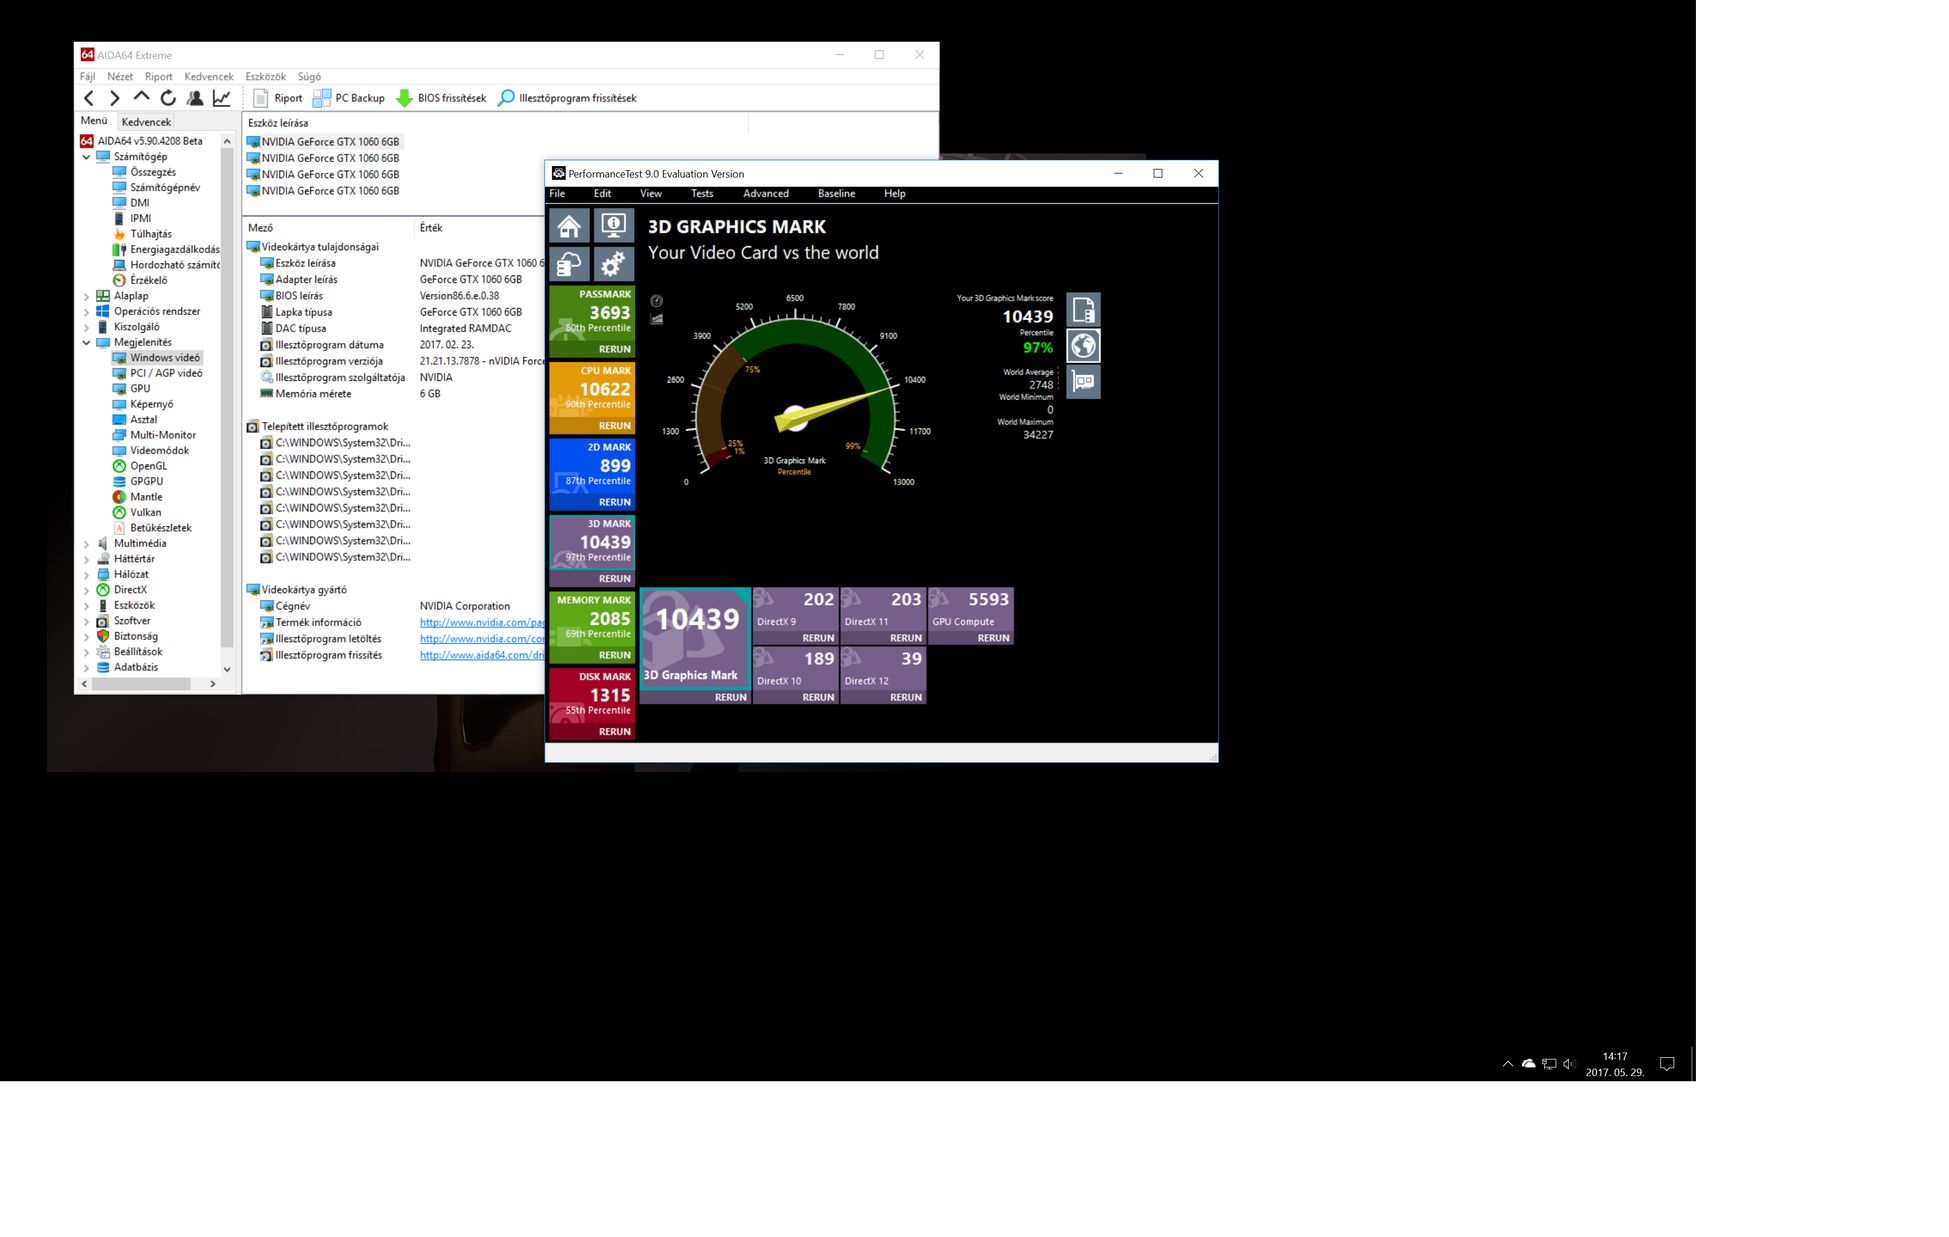Open AIDA64 Súgó menu

click(x=309, y=77)
